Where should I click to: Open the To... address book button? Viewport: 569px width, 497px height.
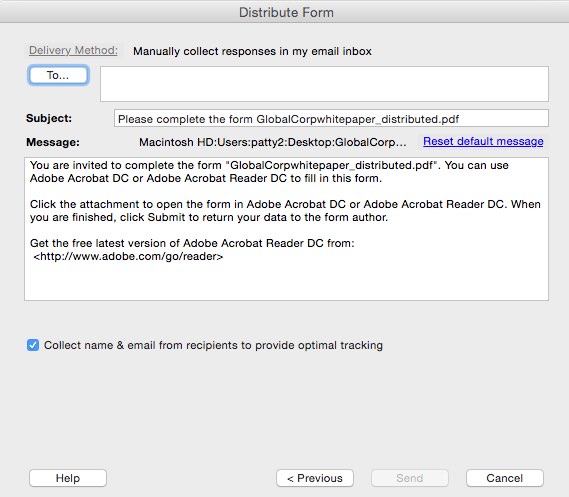click(58, 75)
